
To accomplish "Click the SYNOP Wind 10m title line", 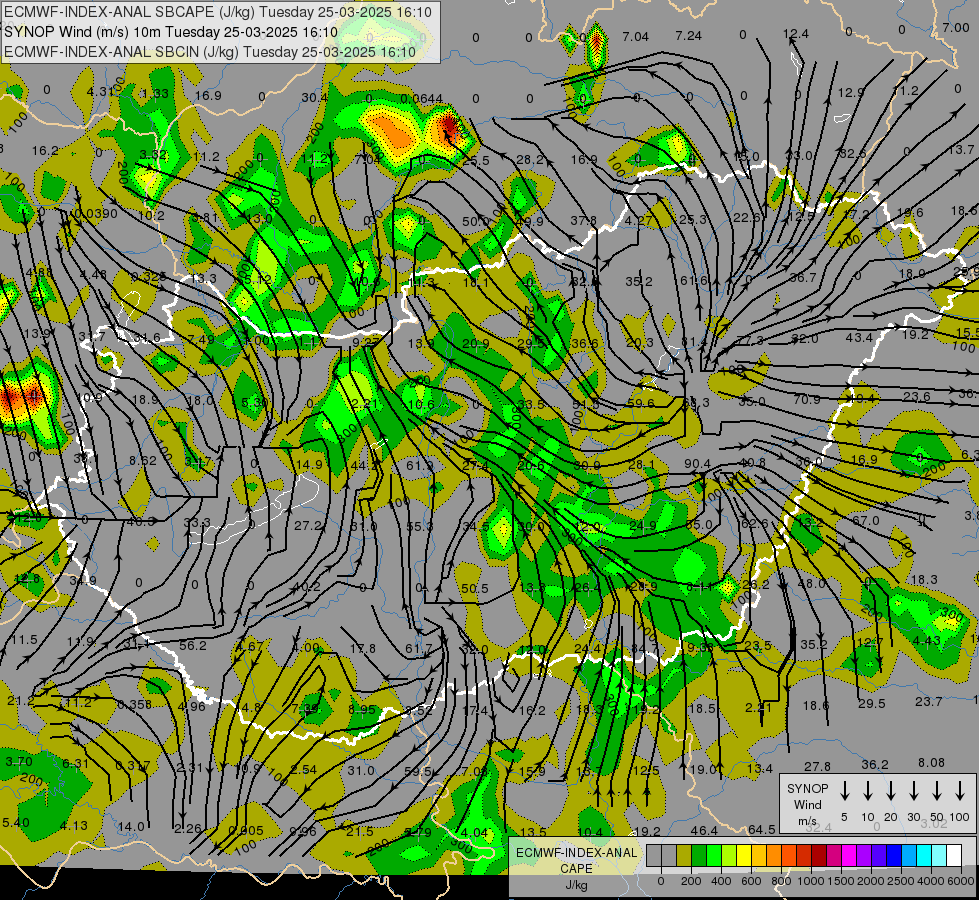I will coord(170,32).
